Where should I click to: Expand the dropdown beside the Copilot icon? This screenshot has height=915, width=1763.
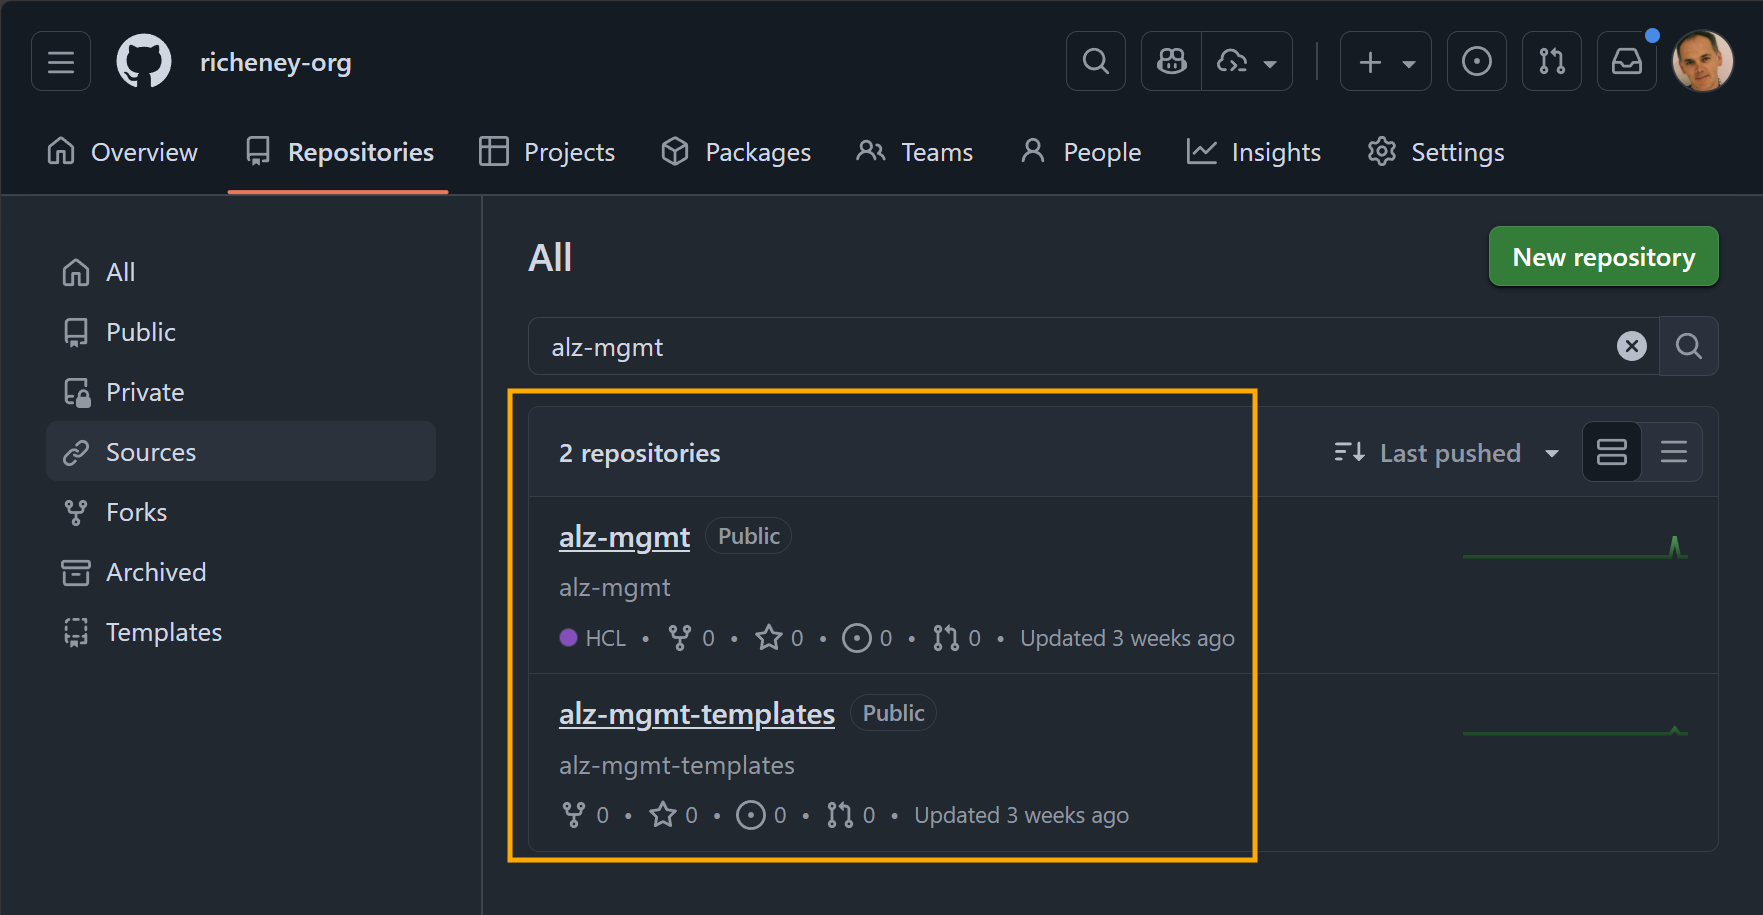1247,62
